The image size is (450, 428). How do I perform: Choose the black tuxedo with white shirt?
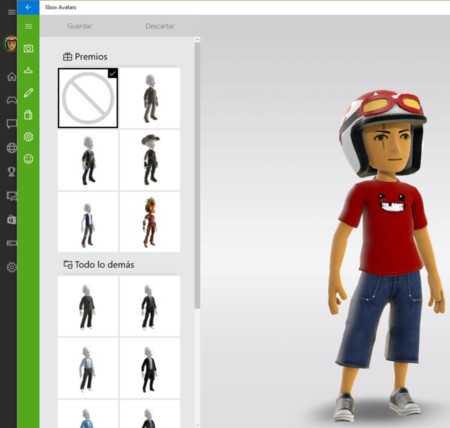[x=150, y=368]
